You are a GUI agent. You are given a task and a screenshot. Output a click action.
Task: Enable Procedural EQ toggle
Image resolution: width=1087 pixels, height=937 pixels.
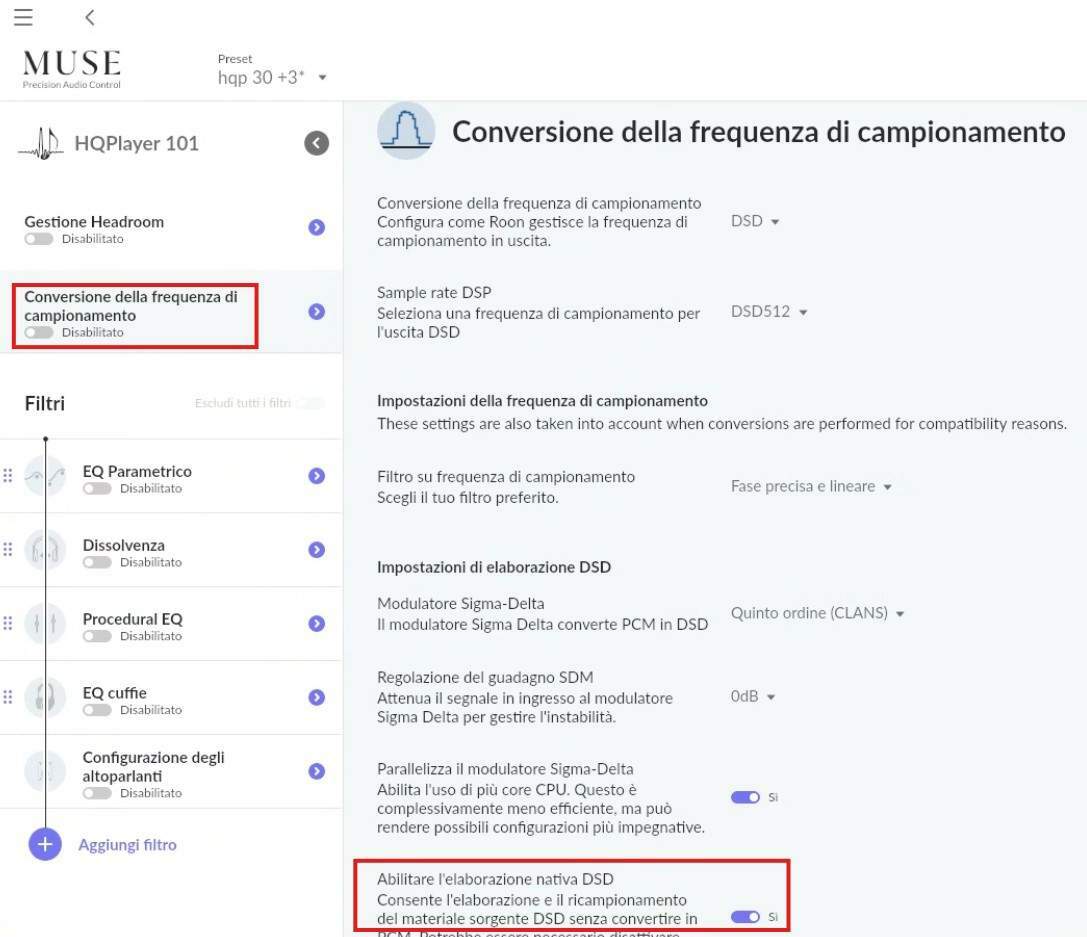[97, 636]
